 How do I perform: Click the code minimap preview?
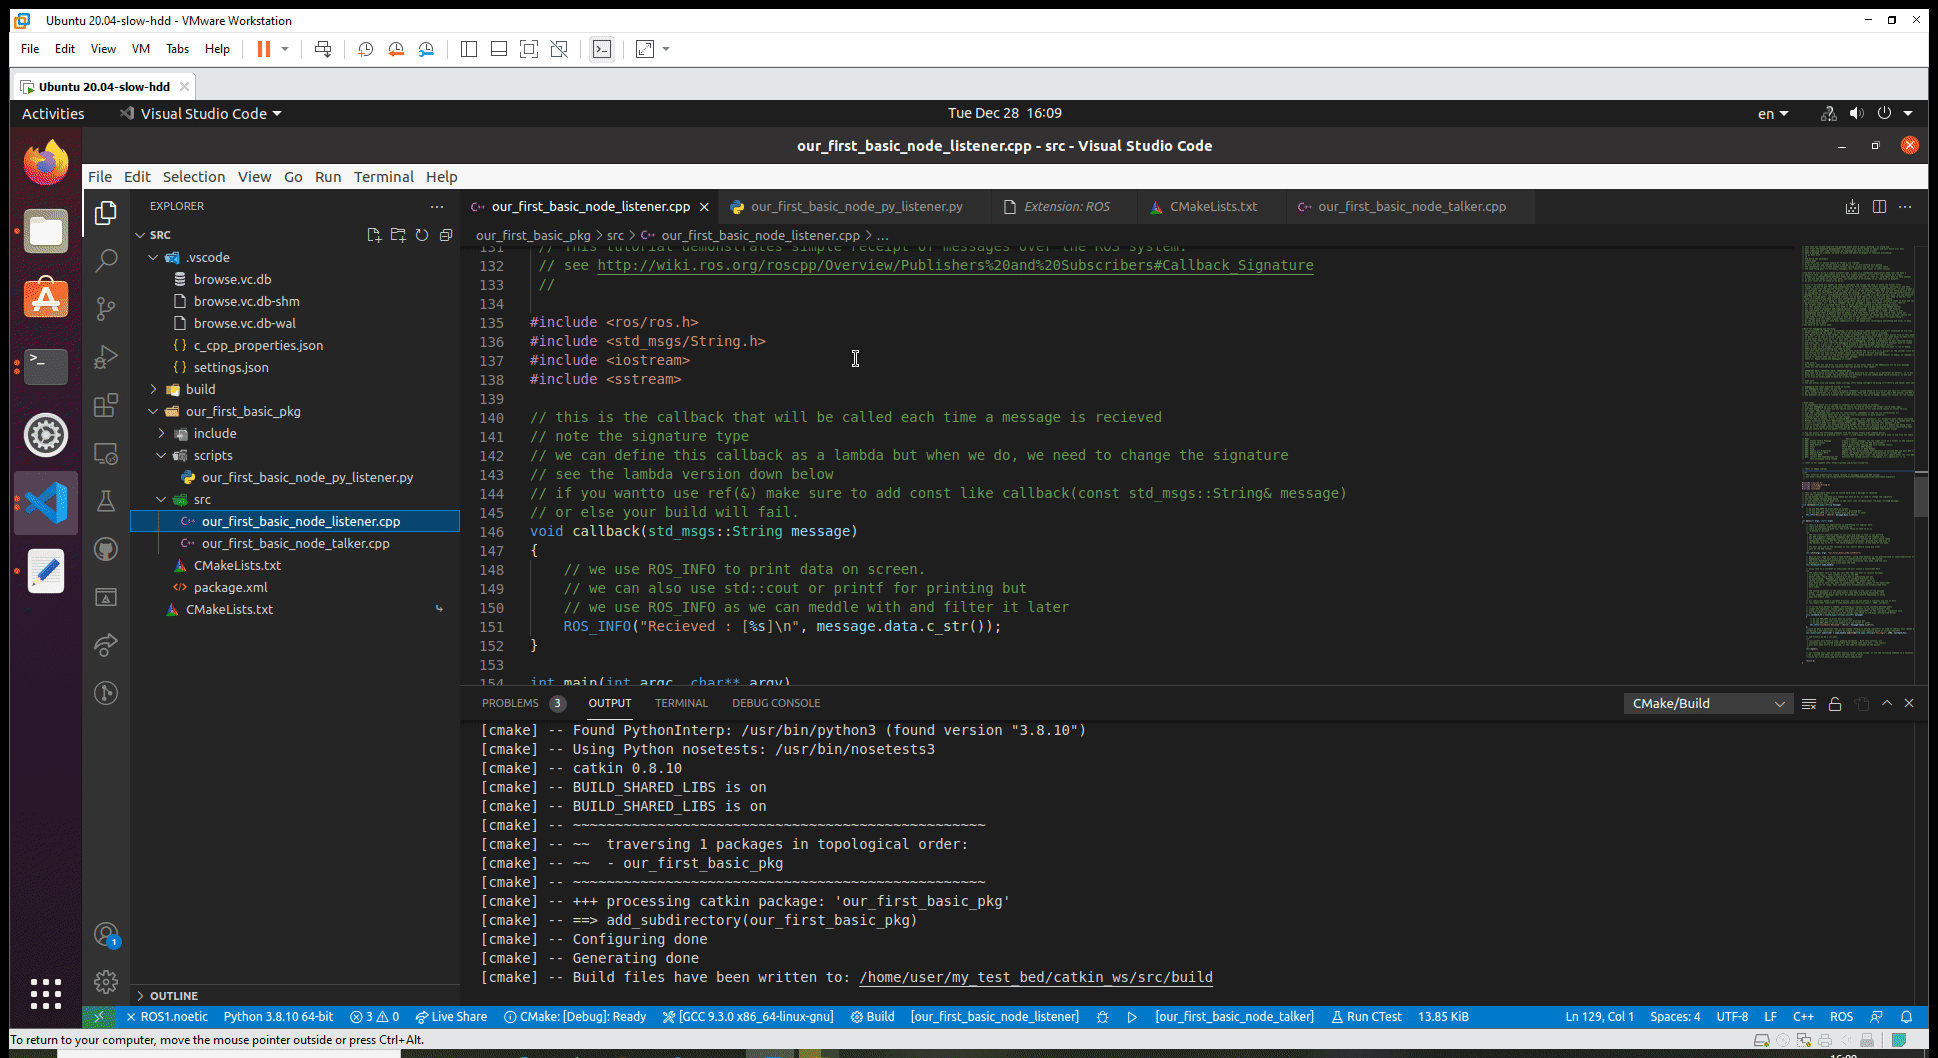(x=1857, y=455)
